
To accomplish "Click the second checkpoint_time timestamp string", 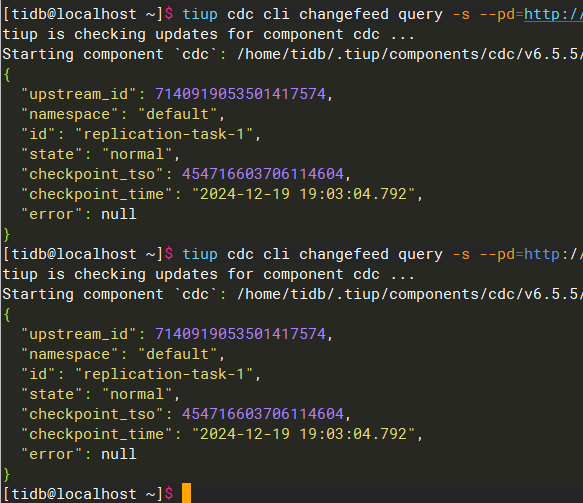I will tap(303, 434).
